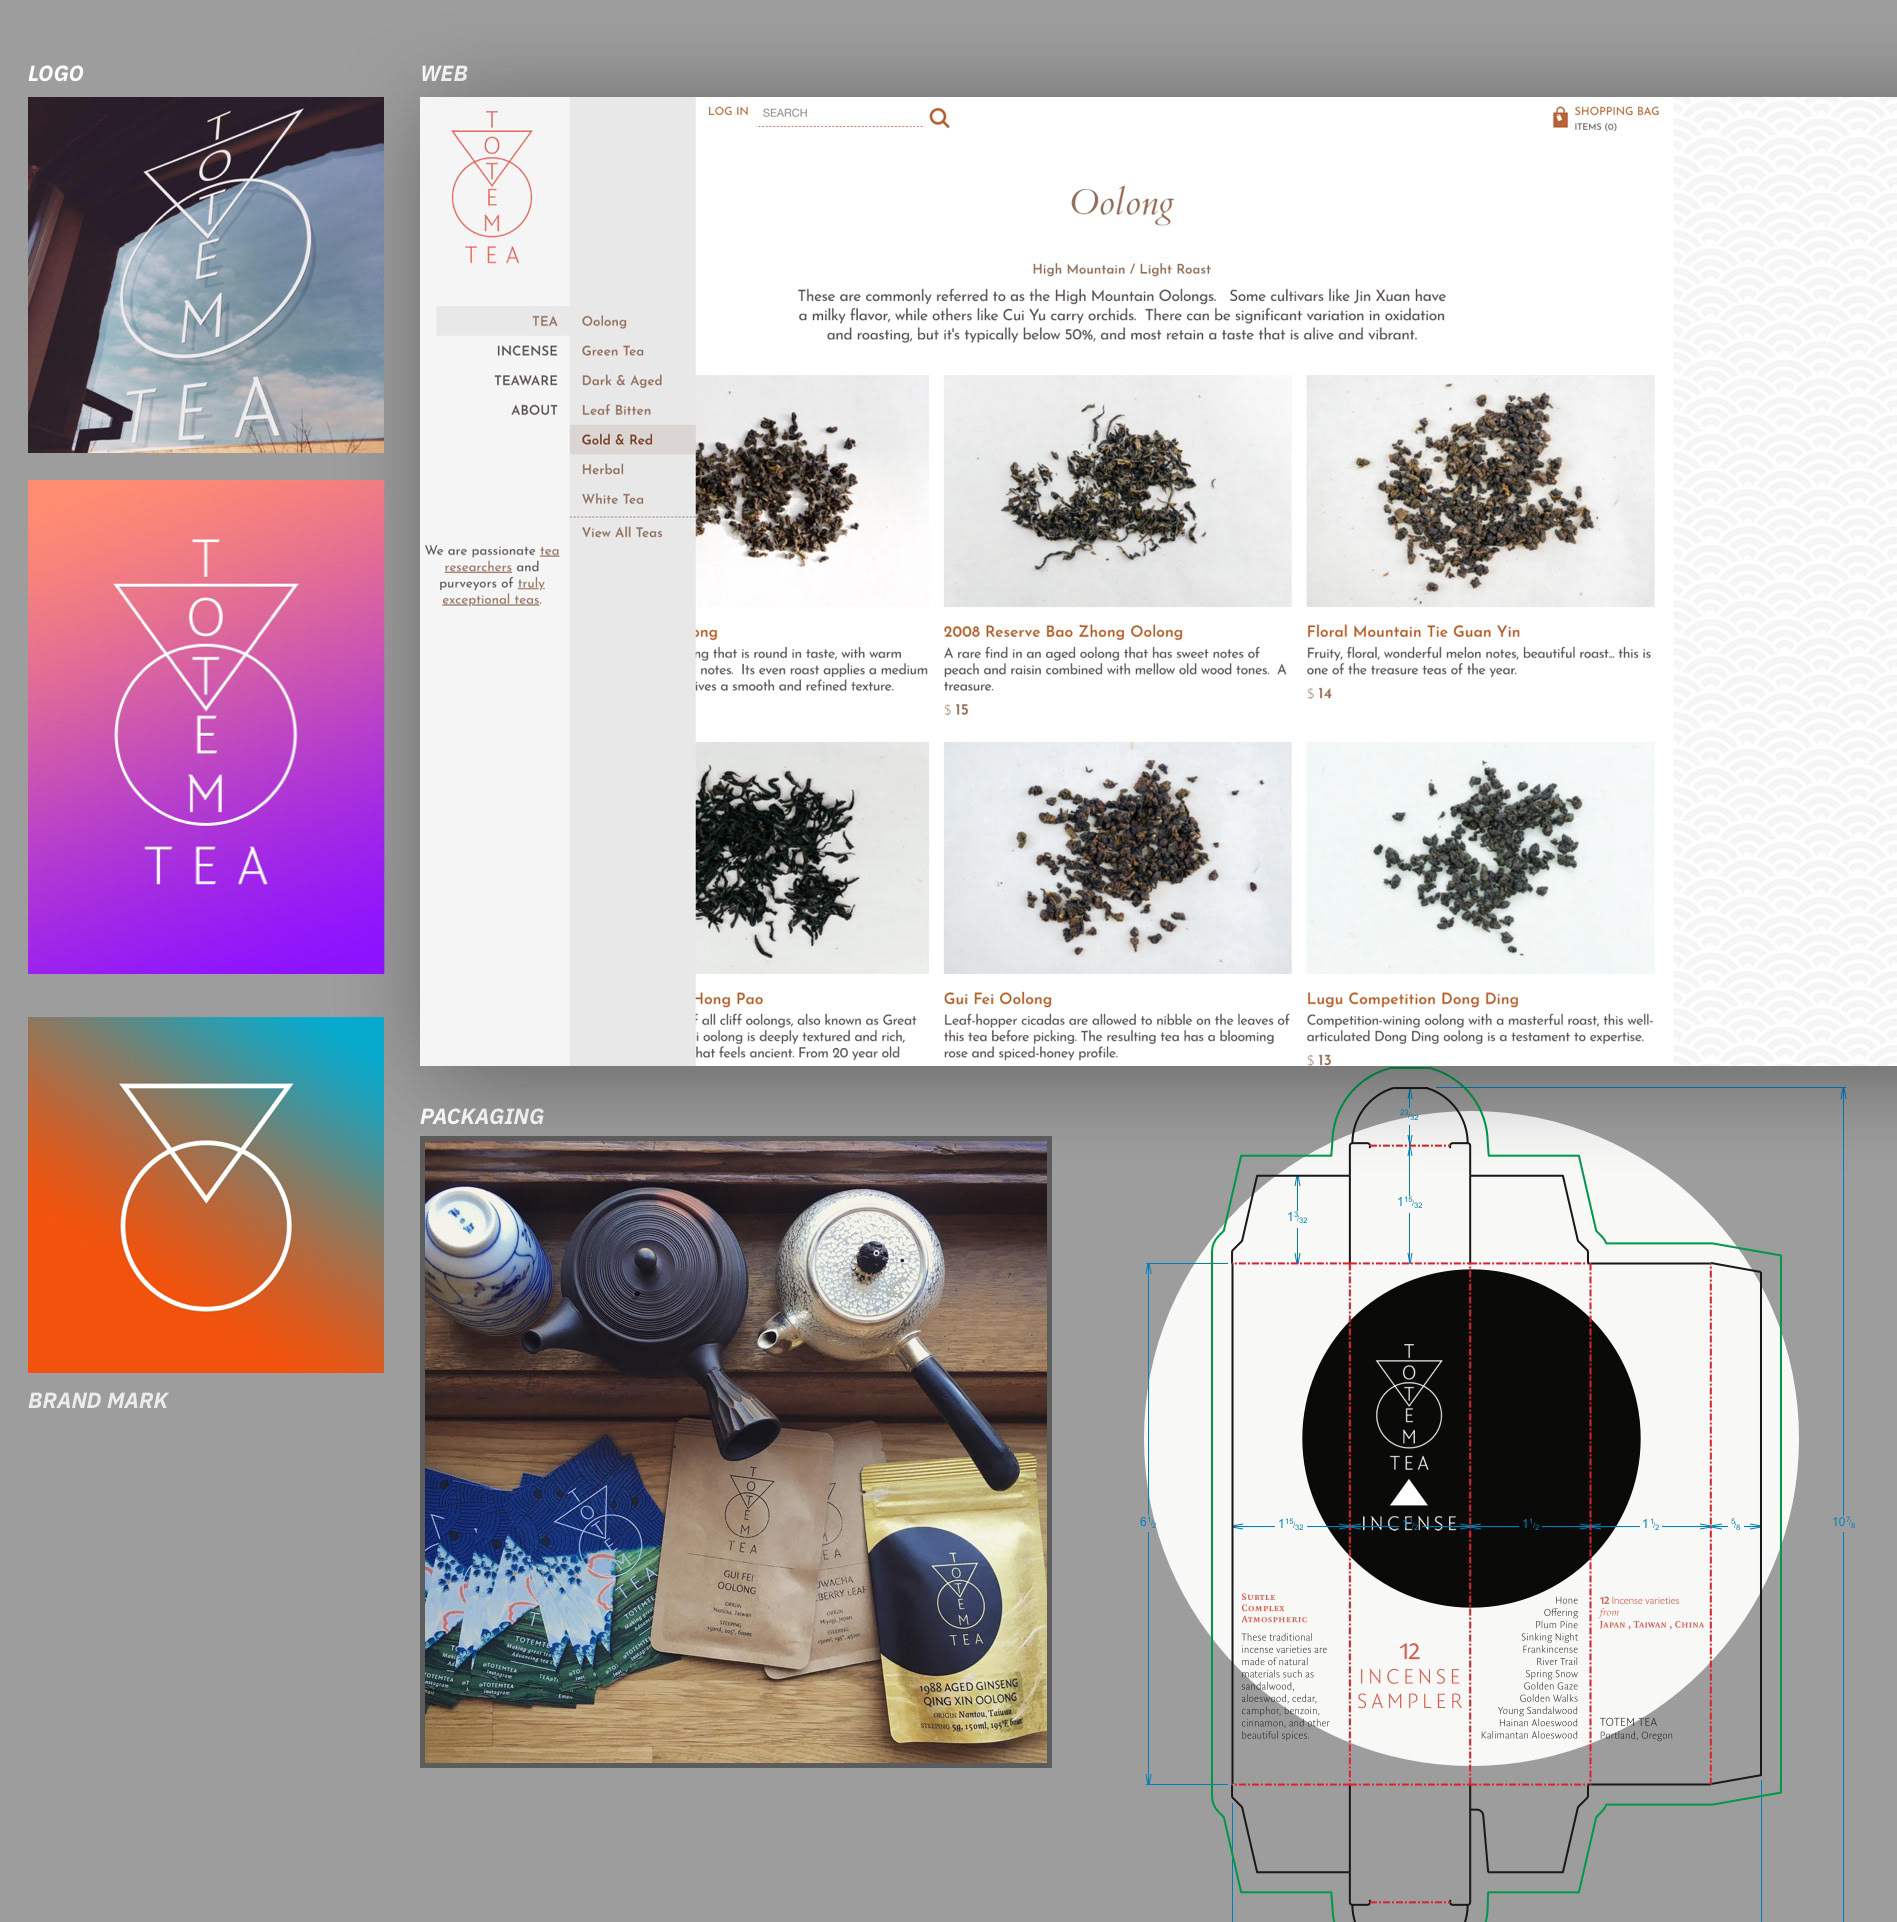Open Floral Mountain Tie Guan Yin title

point(1413,632)
